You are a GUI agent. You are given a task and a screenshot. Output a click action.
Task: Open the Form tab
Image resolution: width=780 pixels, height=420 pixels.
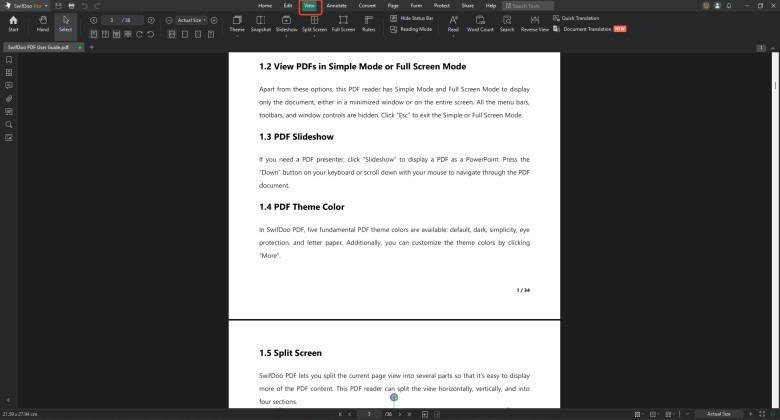point(416,6)
